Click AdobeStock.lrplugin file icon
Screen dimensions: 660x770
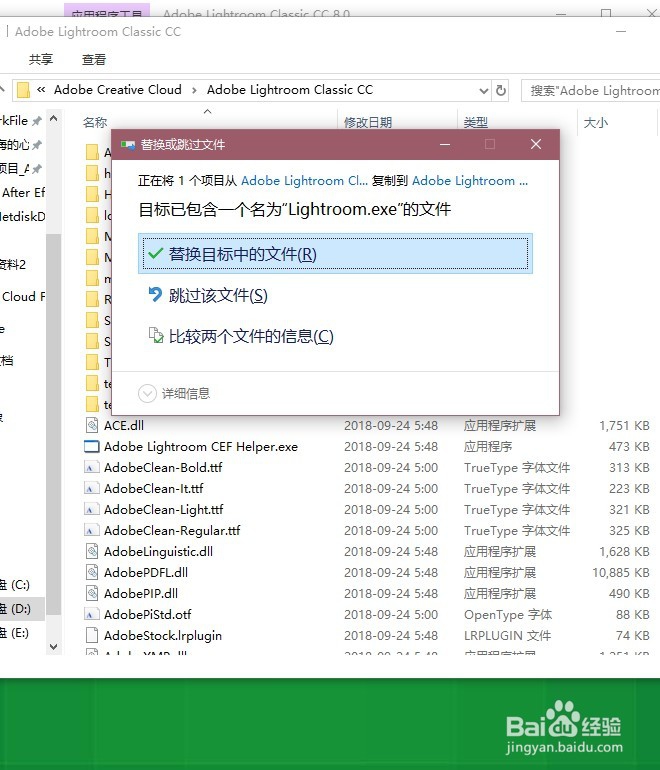92,635
